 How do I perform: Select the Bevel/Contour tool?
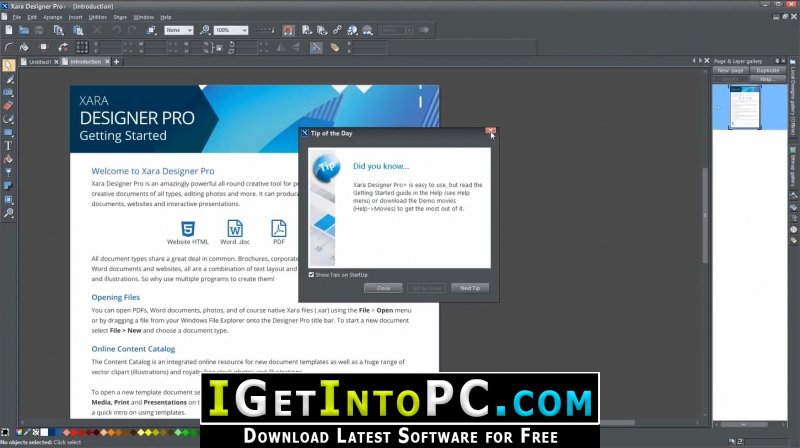pyautogui.click(x=8, y=200)
